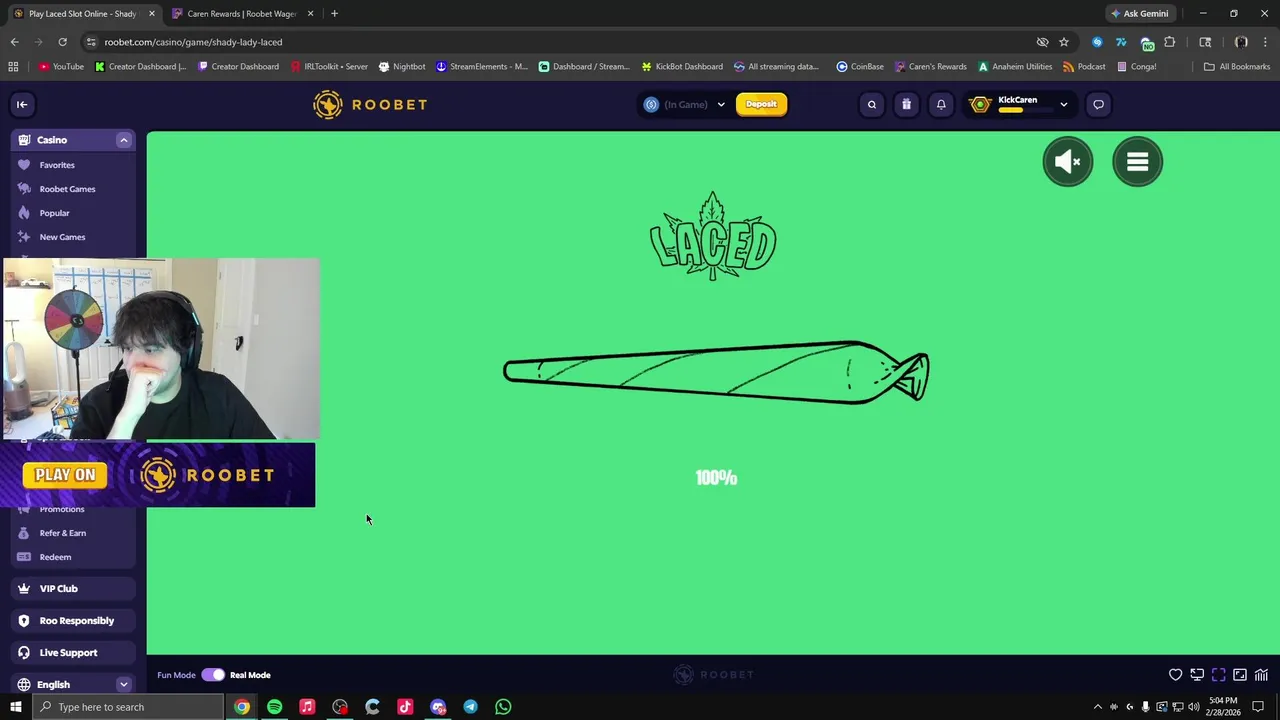The image size is (1280, 720).
Task: Show hidden system tray icons chevron
Action: pos(1097,707)
